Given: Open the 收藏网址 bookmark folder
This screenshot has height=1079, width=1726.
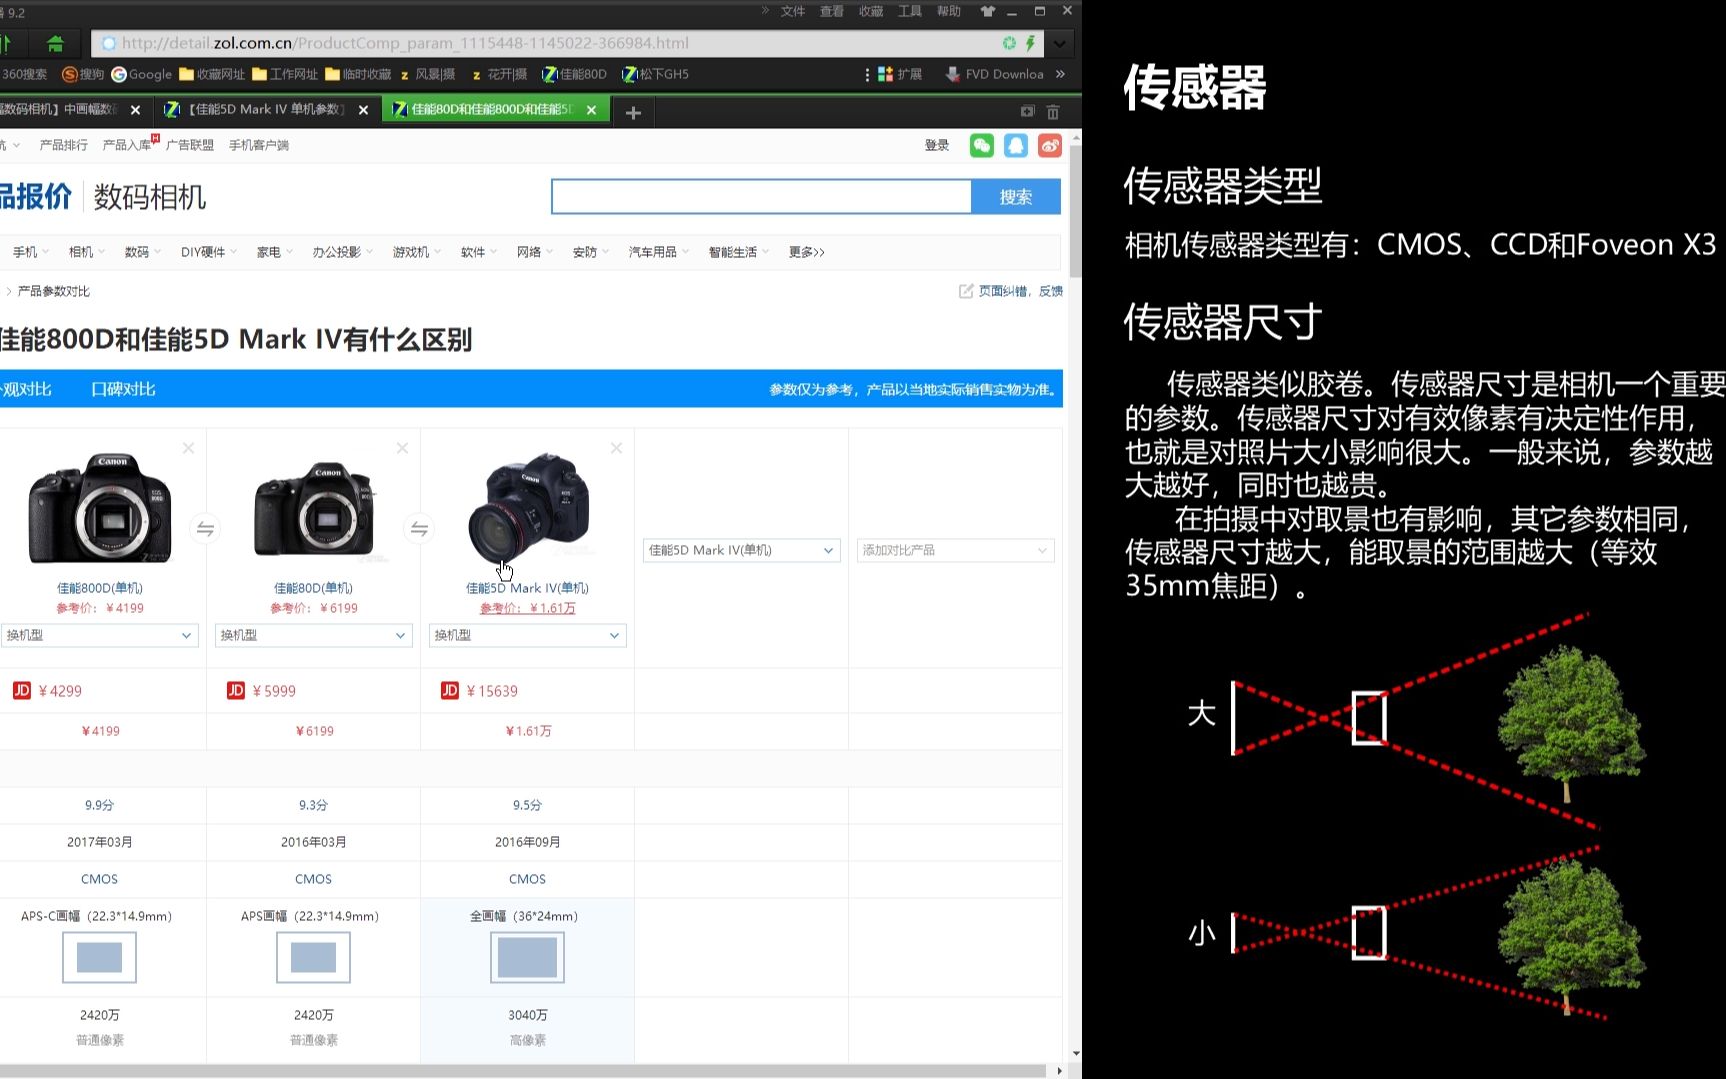Looking at the screenshot, I should [212, 74].
